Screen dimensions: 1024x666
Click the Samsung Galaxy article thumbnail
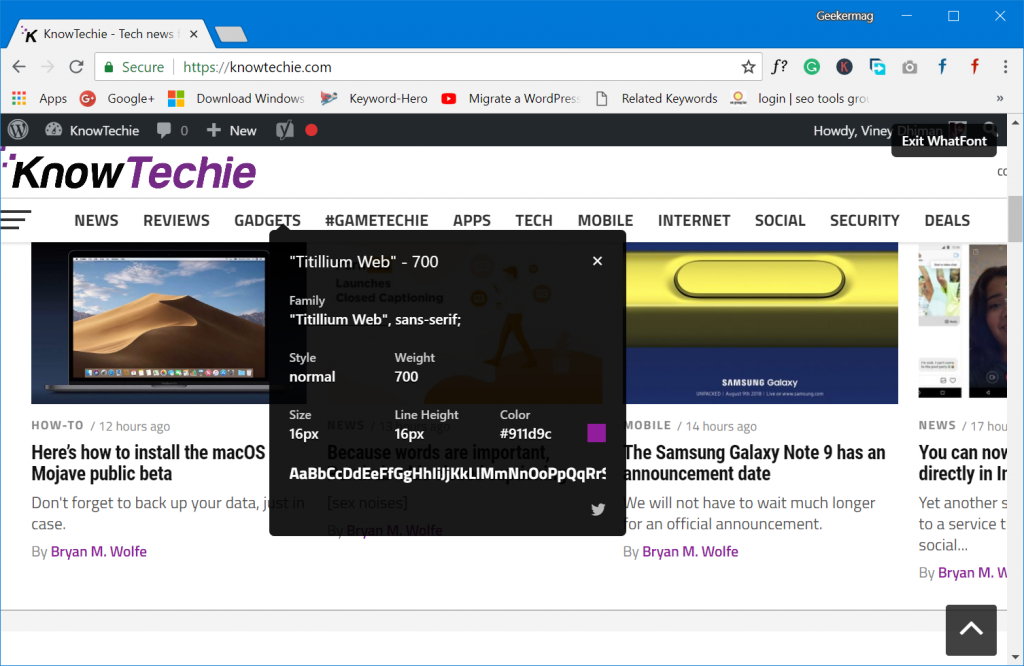(761, 323)
